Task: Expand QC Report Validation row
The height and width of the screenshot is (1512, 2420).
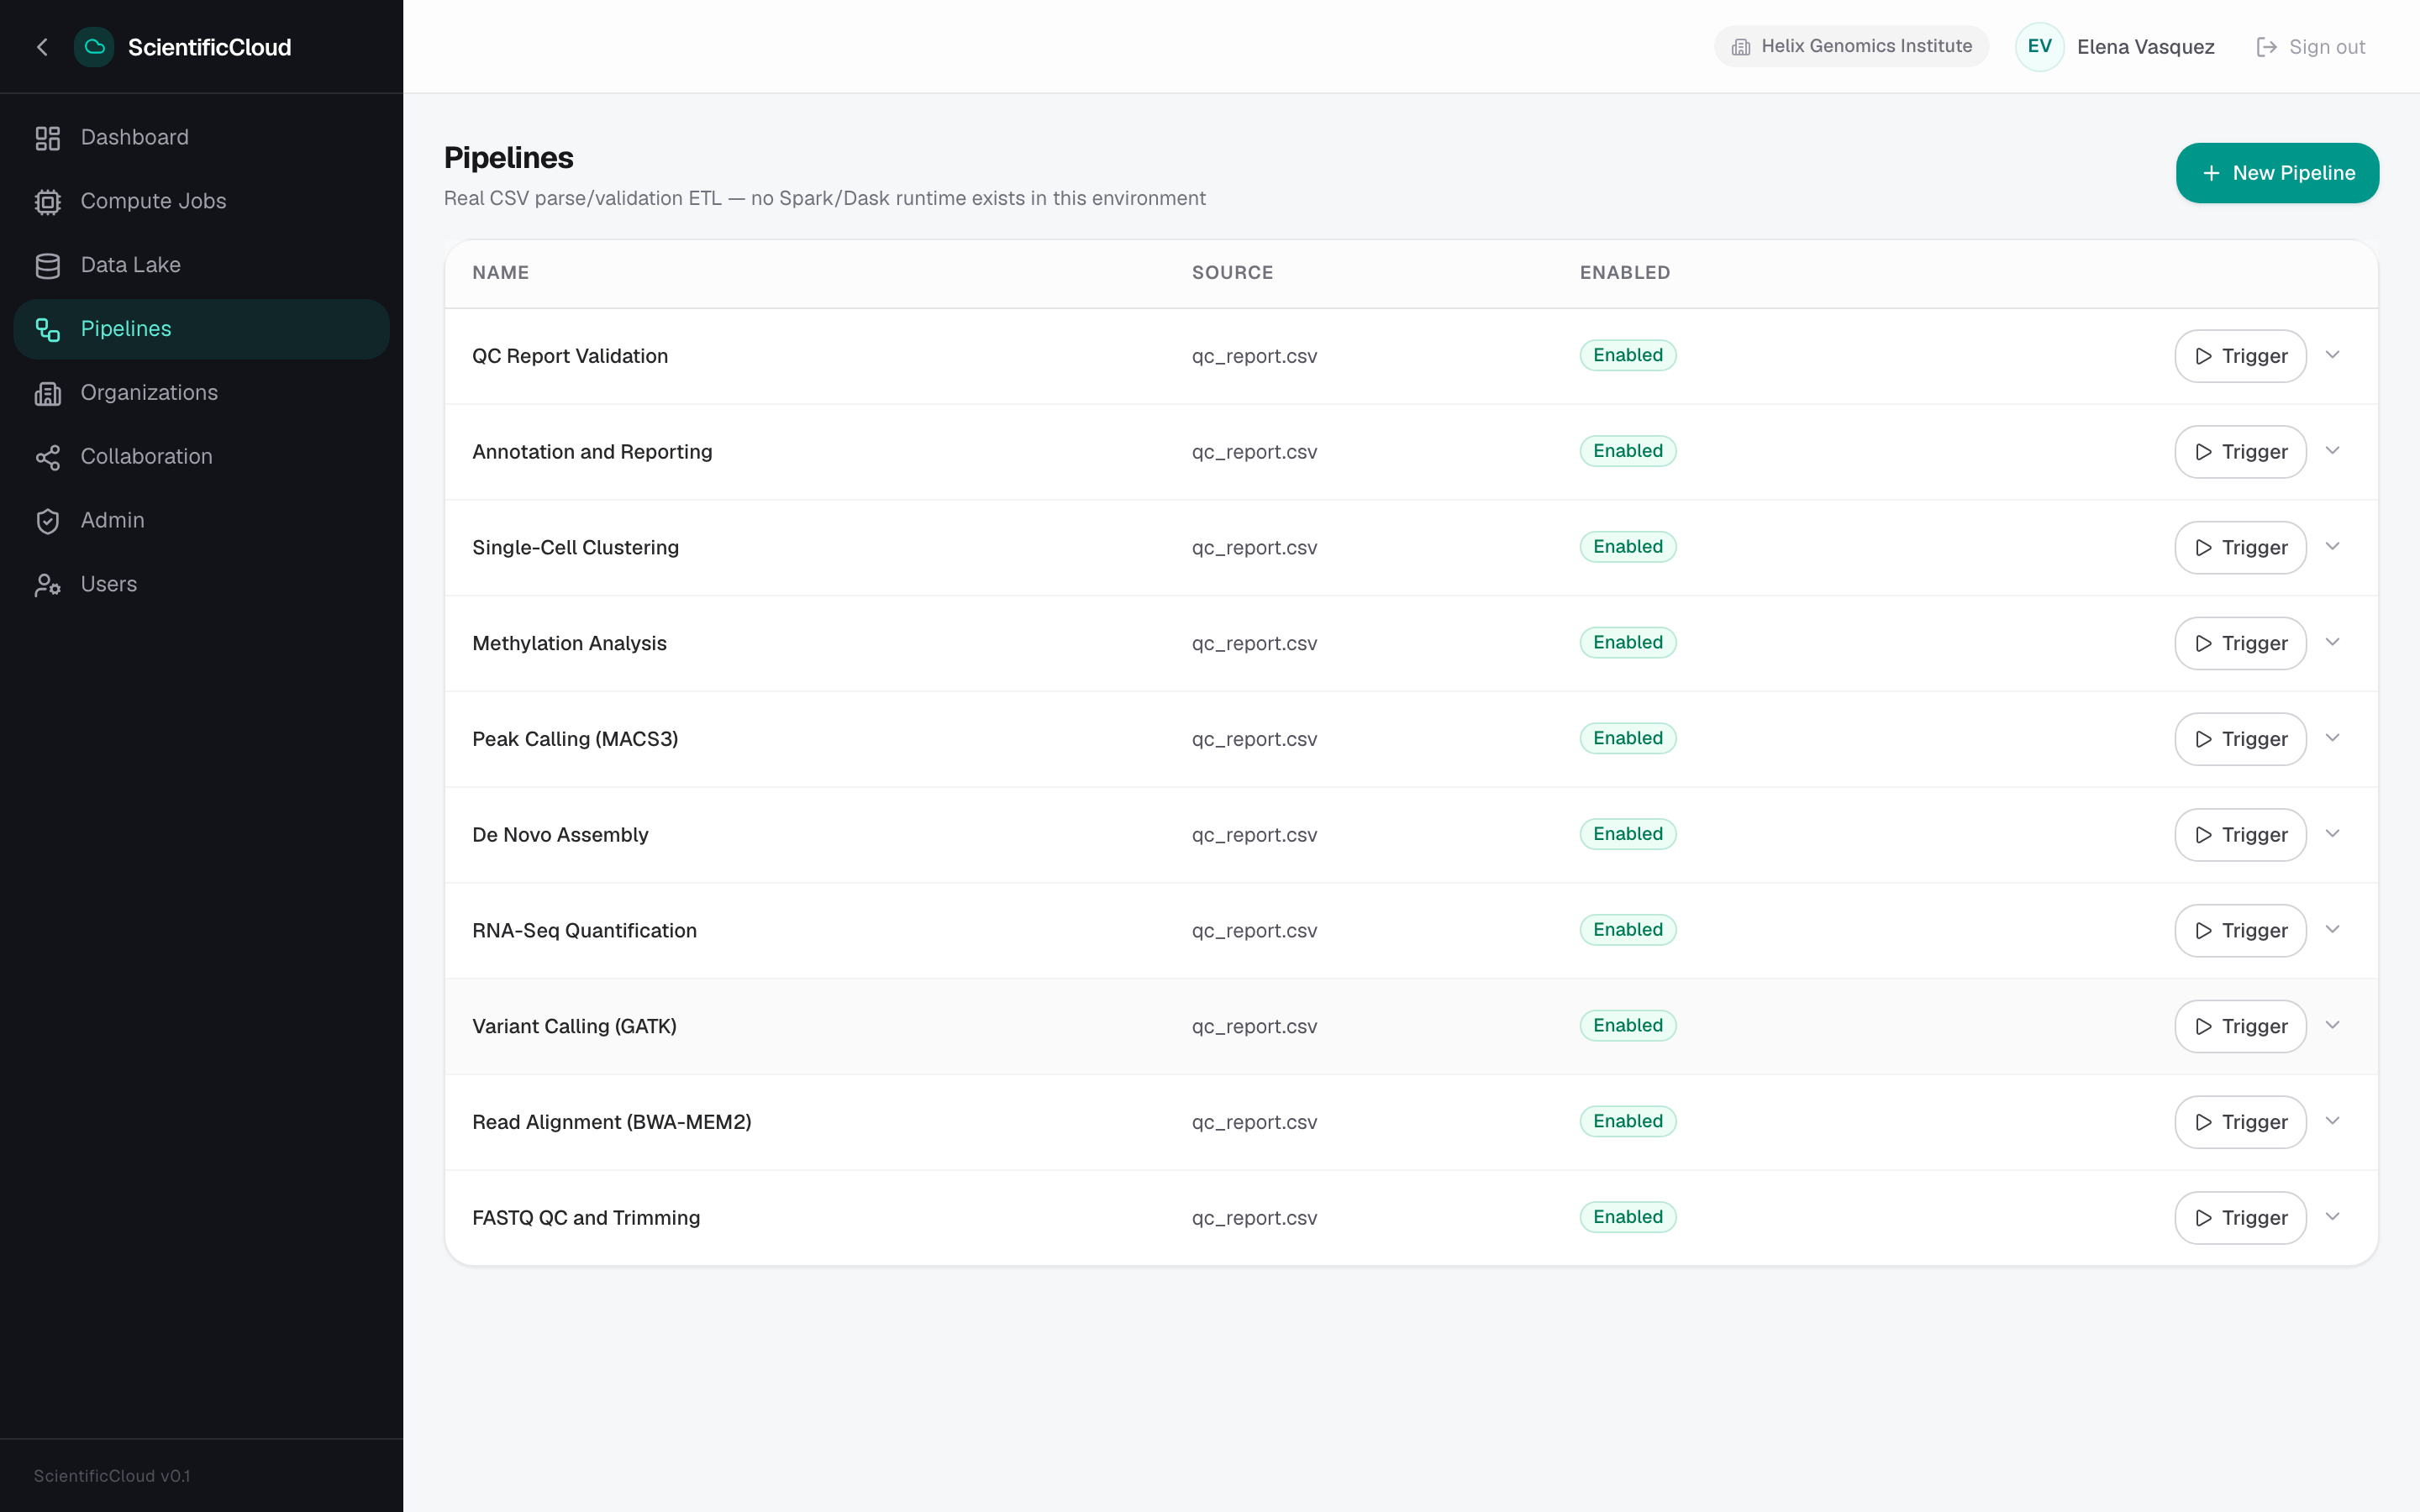Action: [2332, 355]
